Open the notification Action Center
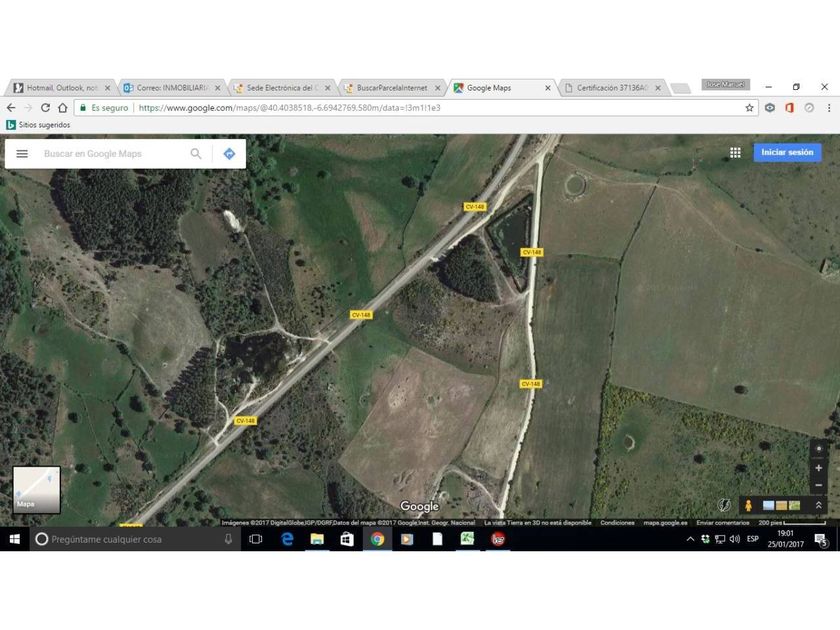 [821, 539]
